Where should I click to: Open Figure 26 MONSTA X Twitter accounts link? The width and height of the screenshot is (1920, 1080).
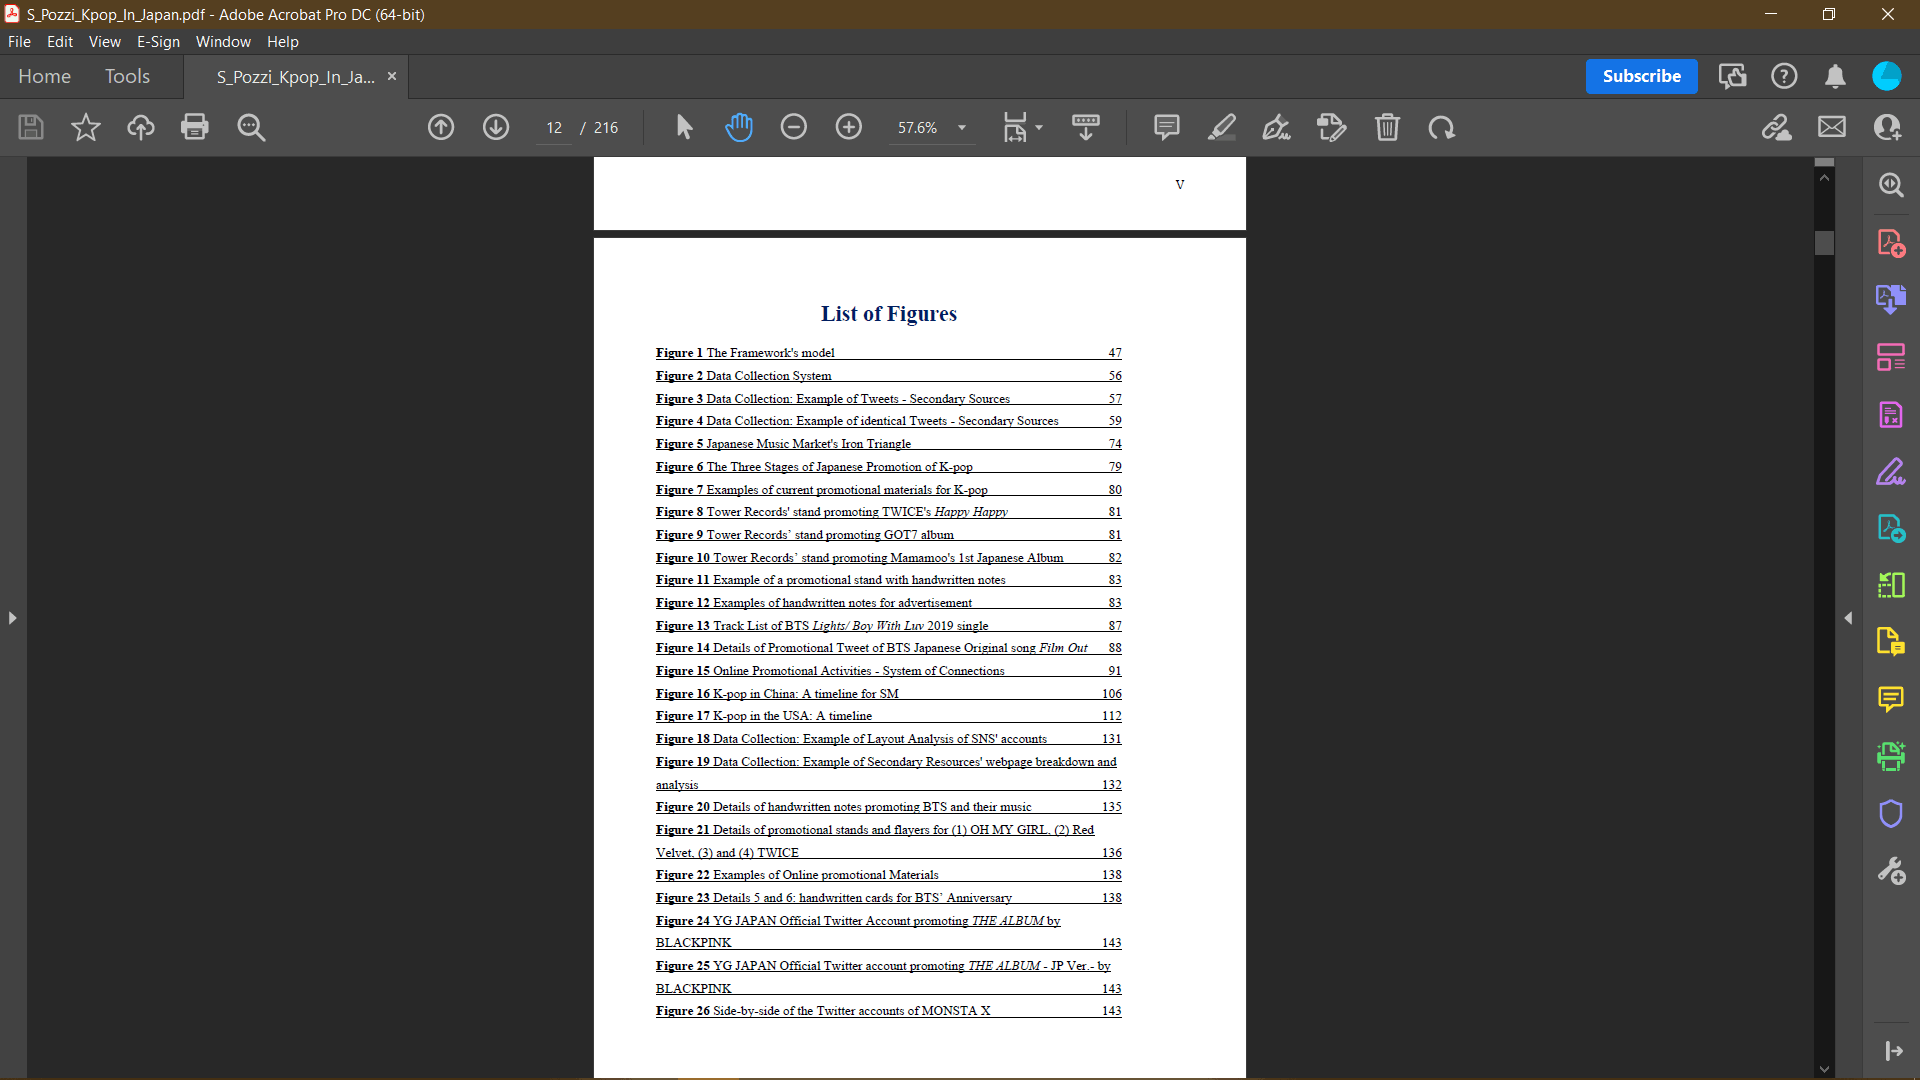(x=888, y=1011)
